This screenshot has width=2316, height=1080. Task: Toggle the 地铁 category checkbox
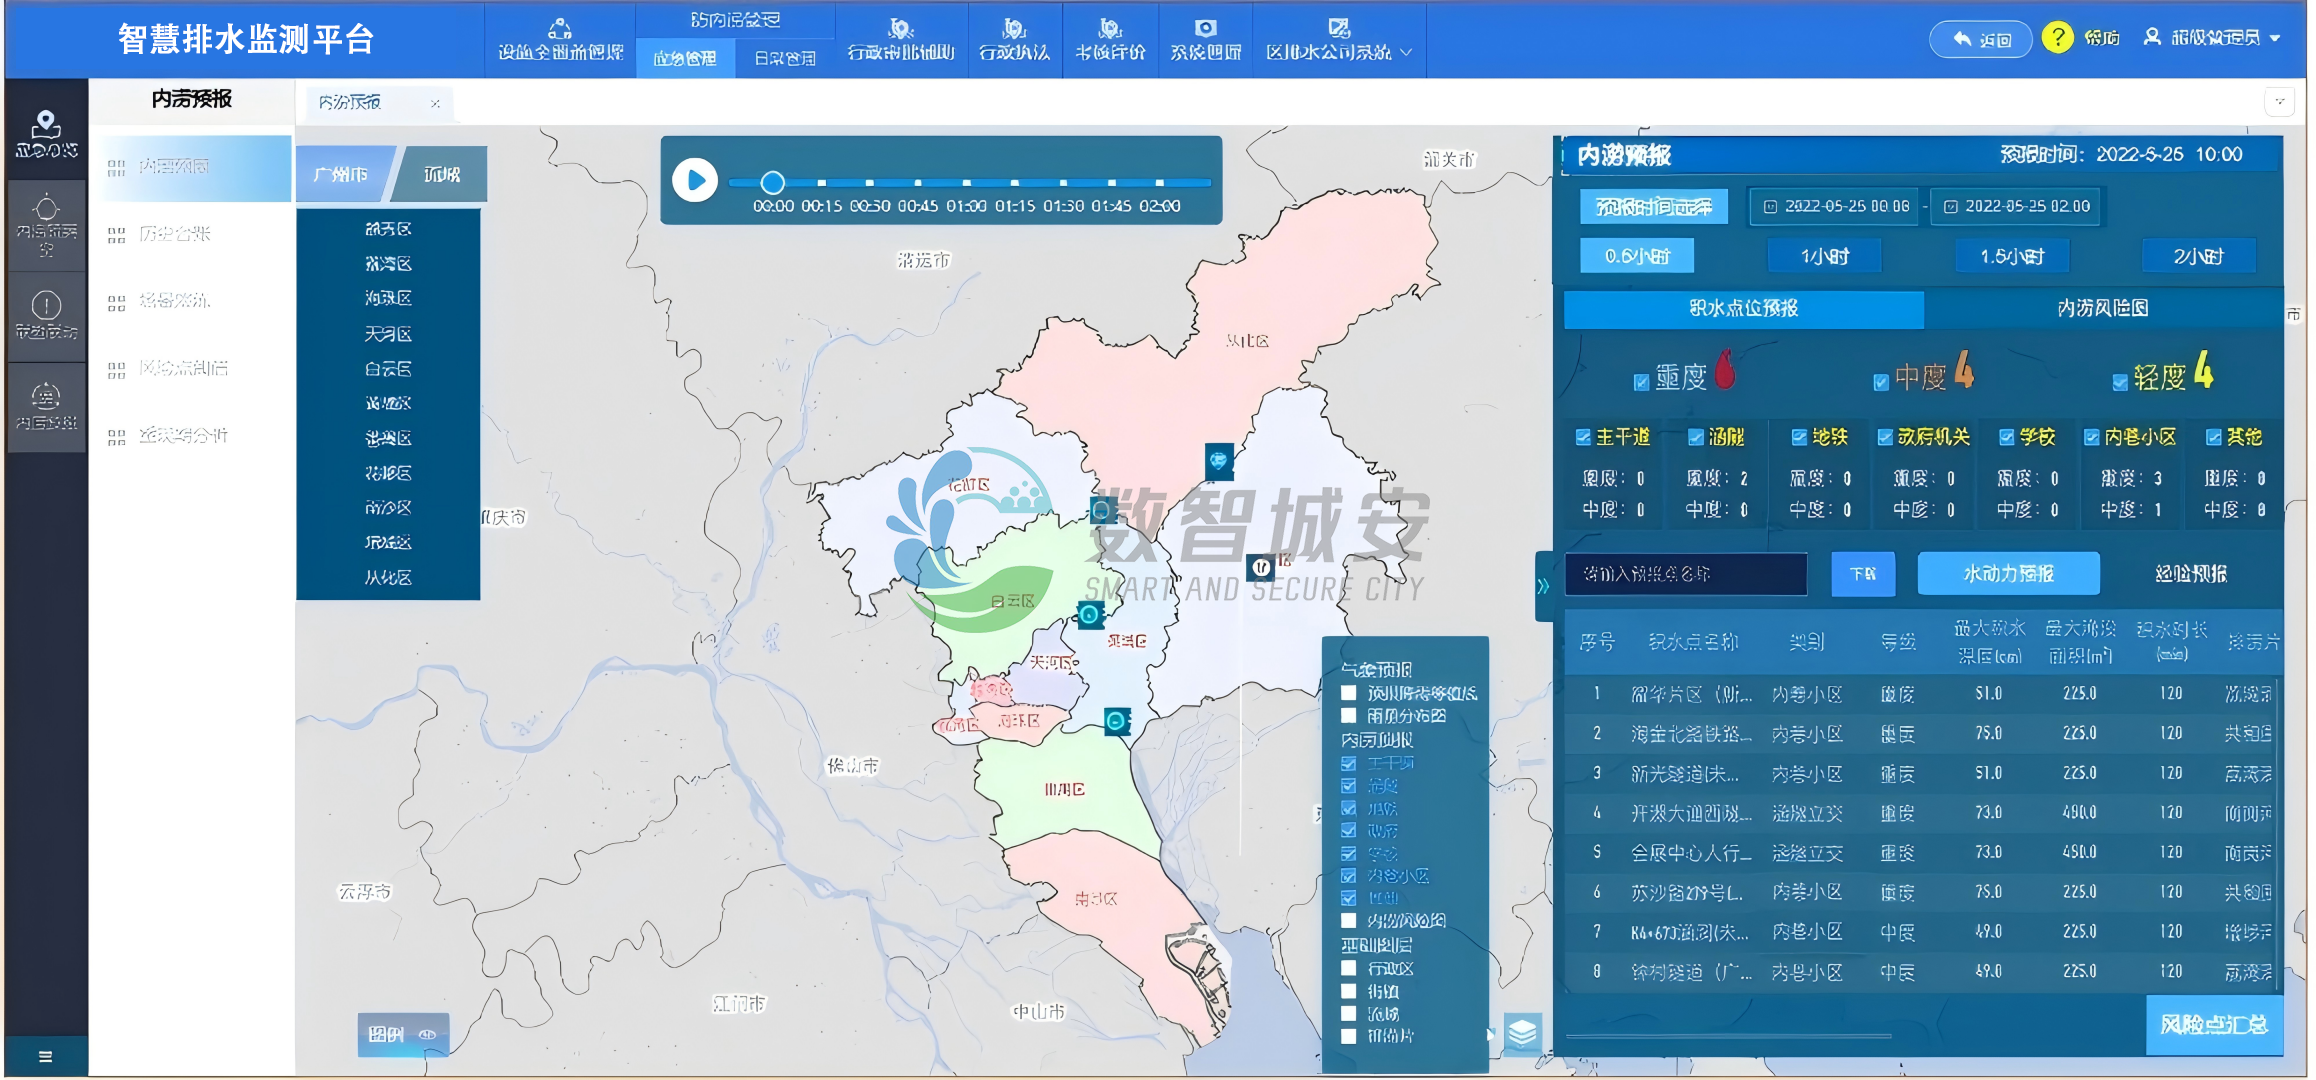[x=1799, y=437]
